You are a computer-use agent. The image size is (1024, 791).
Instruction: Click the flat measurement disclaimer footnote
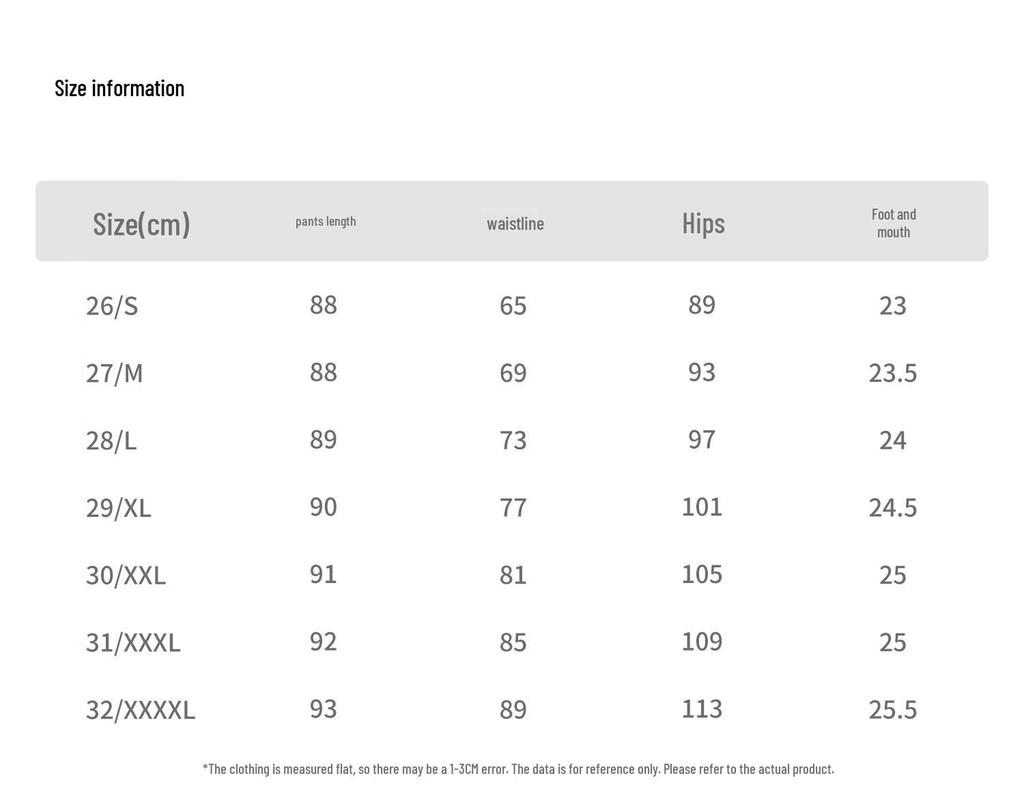[519, 769]
